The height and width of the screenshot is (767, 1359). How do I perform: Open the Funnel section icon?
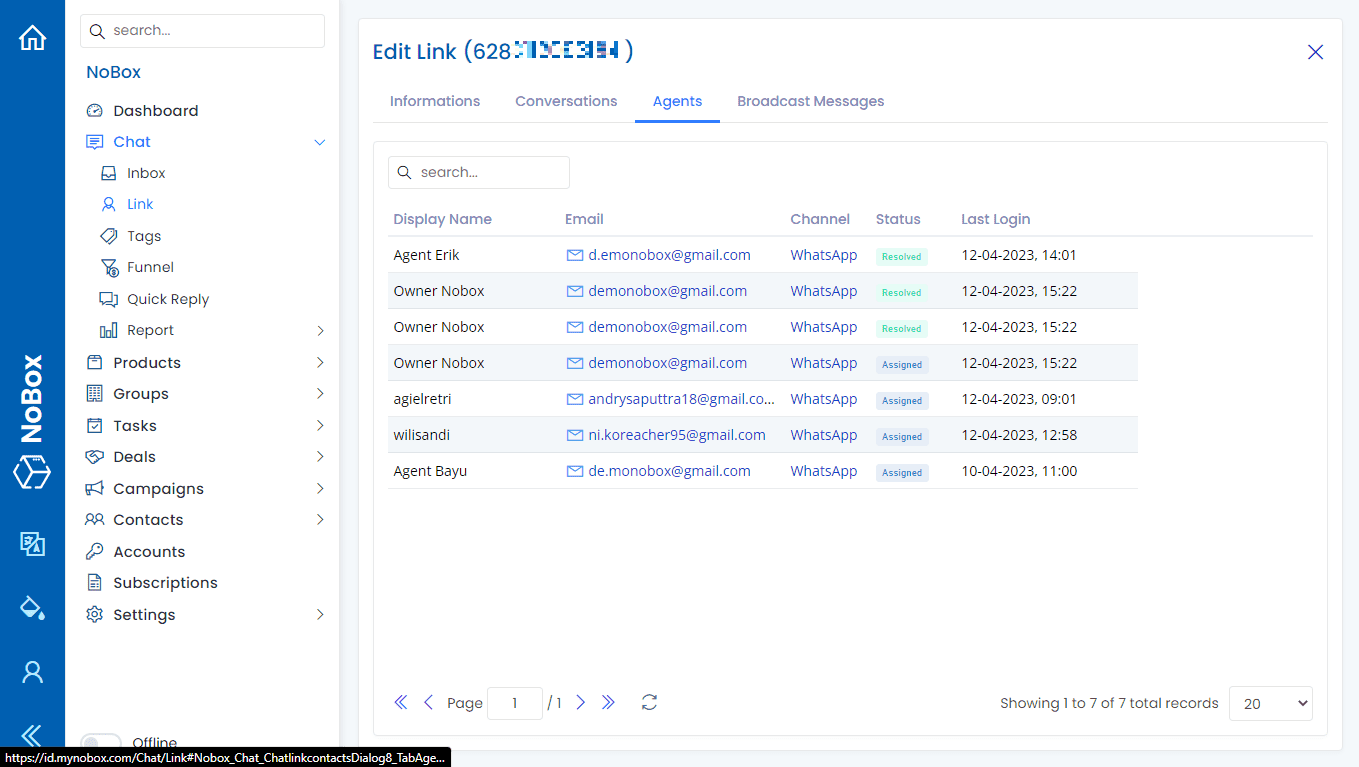point(109,267)
